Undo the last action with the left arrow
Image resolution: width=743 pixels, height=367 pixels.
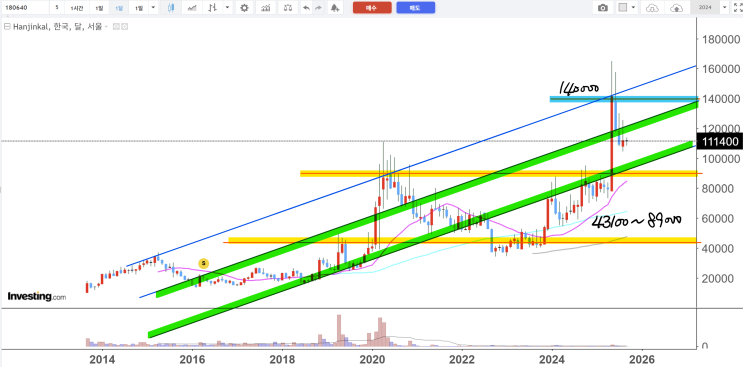(306, 8)
